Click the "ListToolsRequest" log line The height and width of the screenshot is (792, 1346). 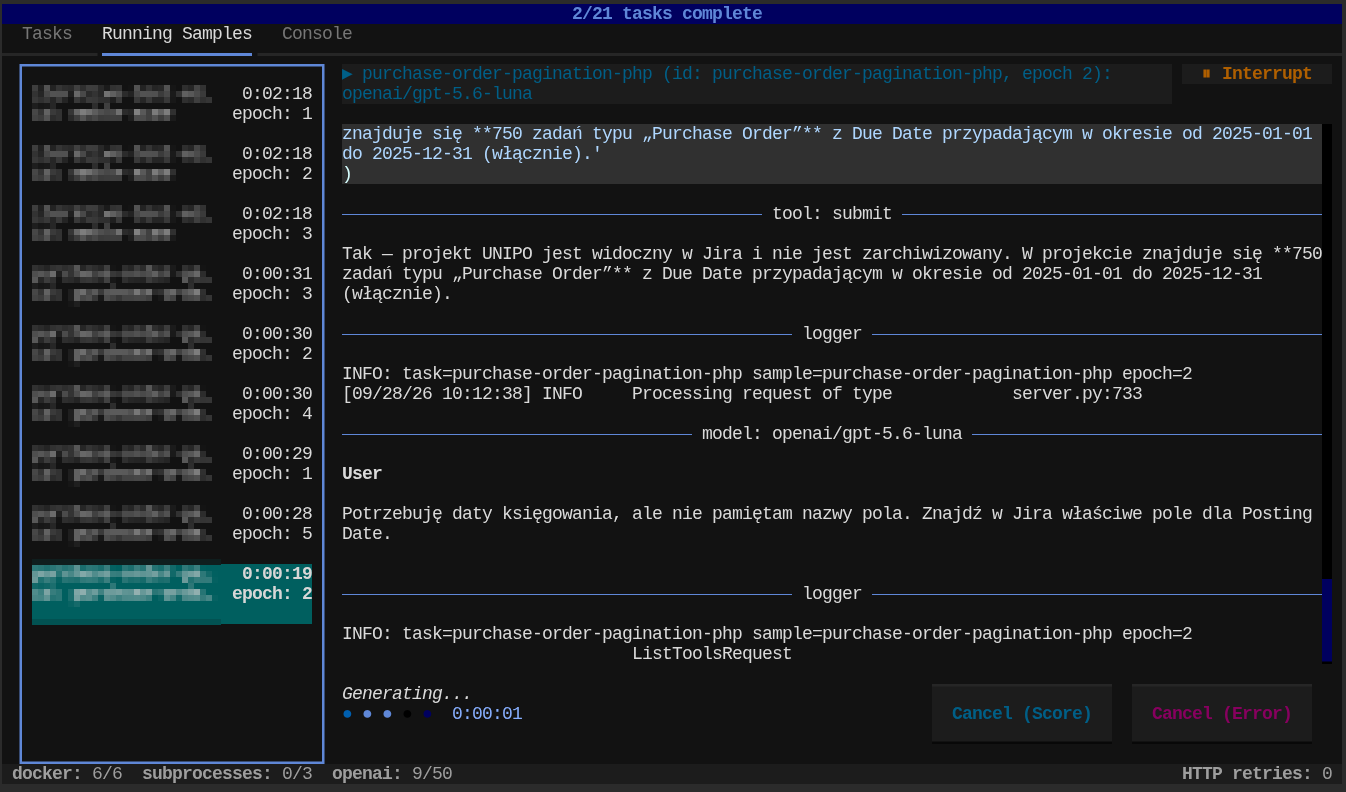(712, 654)
